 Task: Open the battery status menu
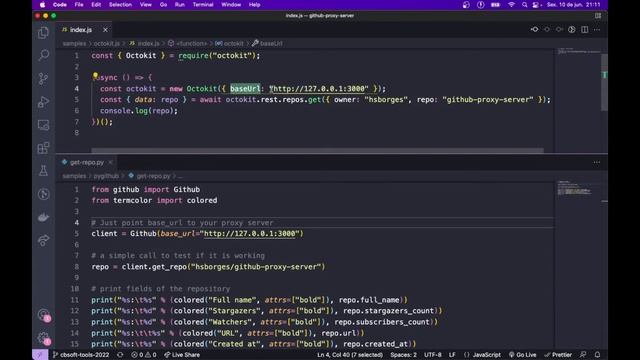496,5
